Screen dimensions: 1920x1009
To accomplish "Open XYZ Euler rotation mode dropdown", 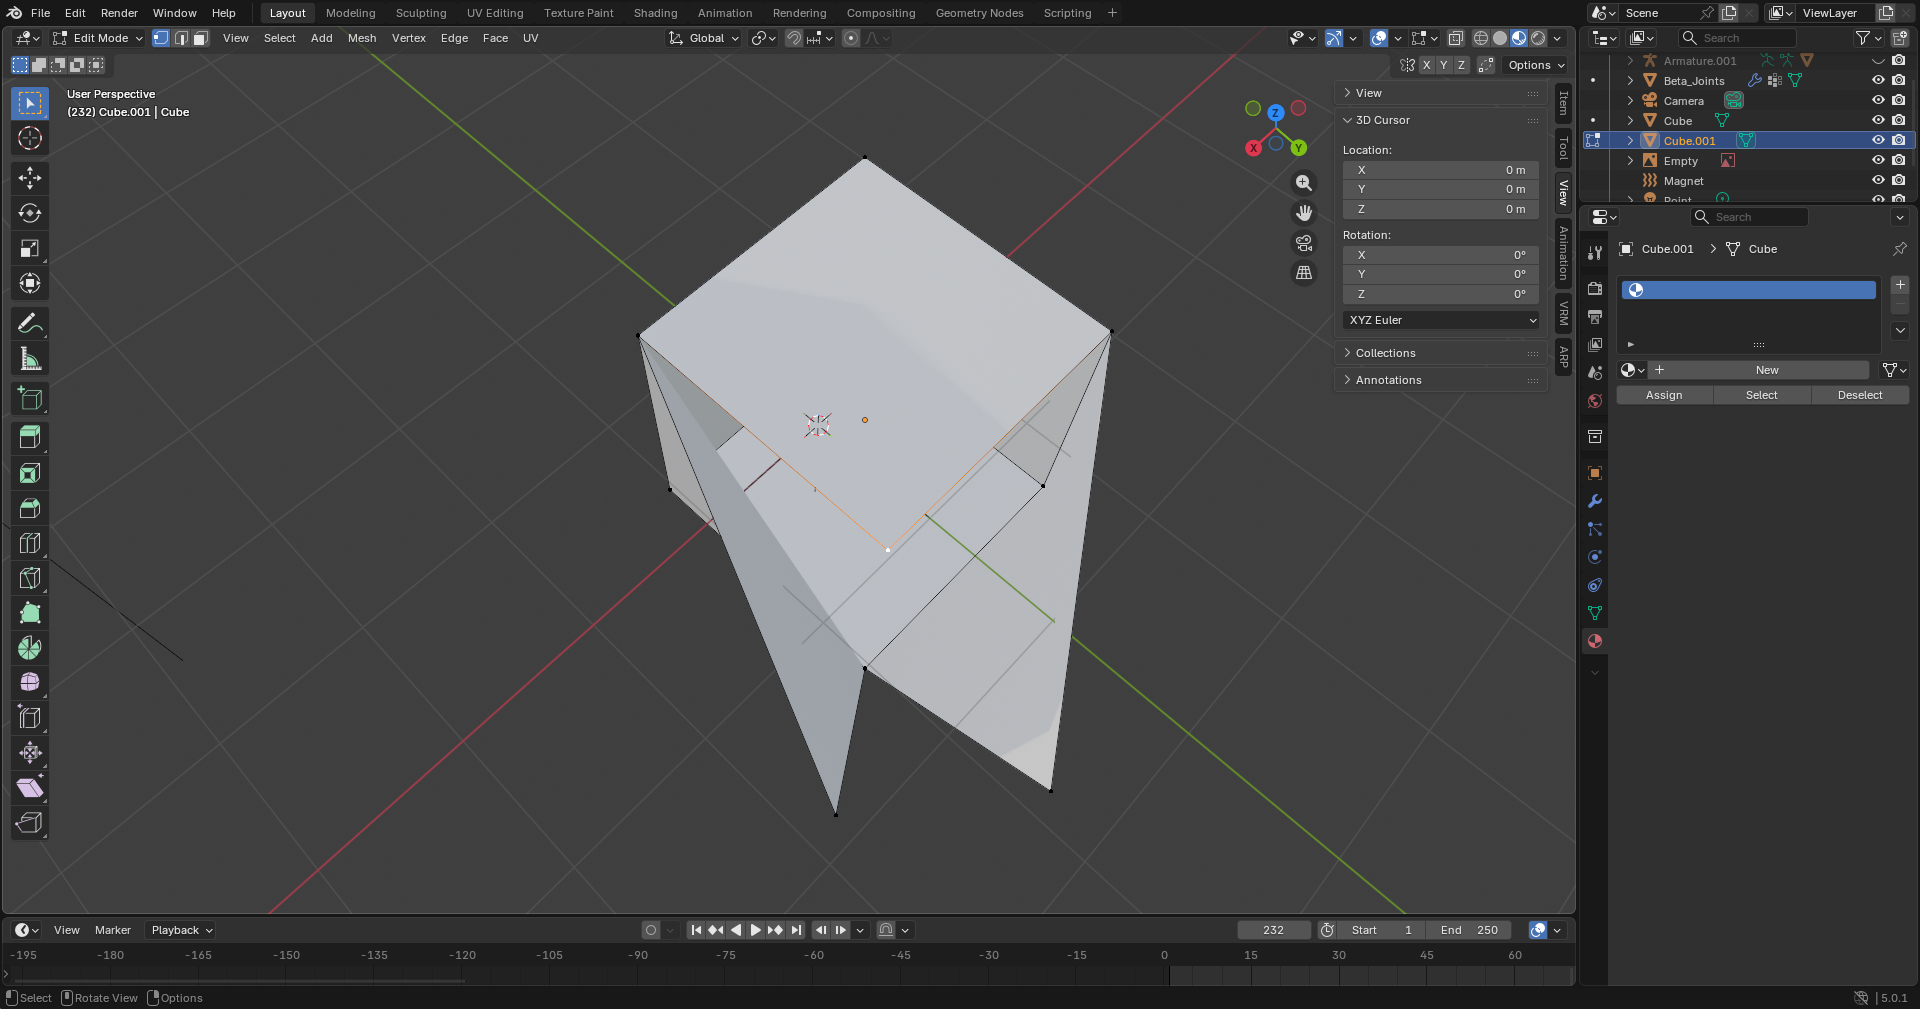I will 1441,320.
